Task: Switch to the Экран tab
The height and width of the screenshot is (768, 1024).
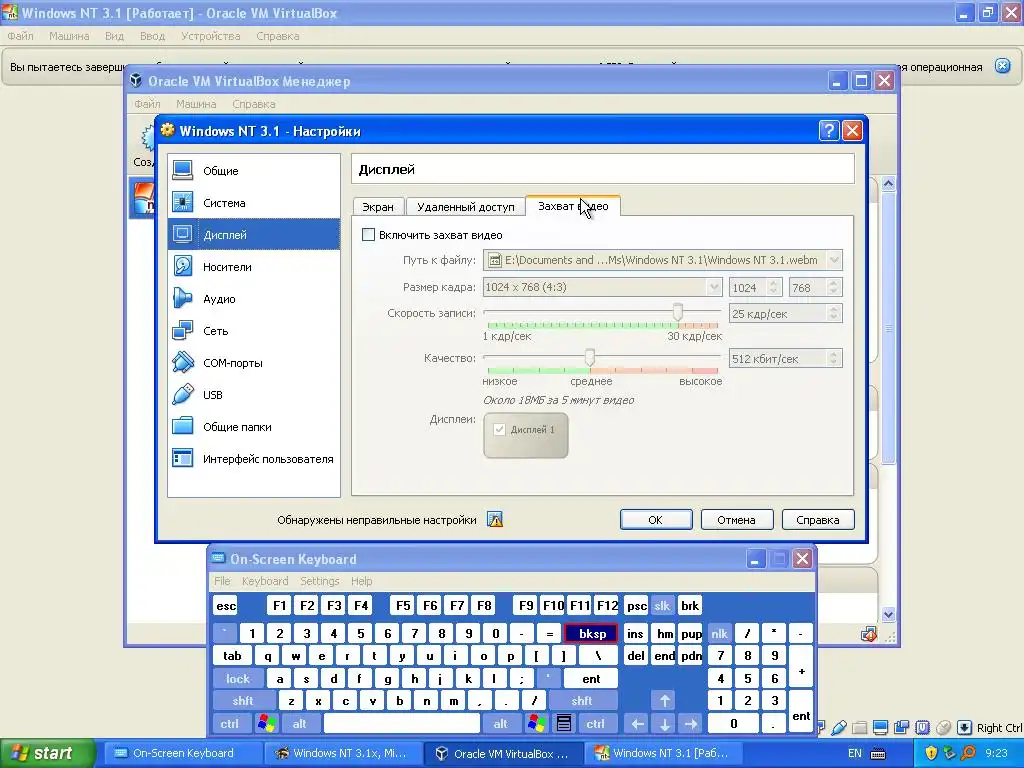Action: [x=378, y=206]
